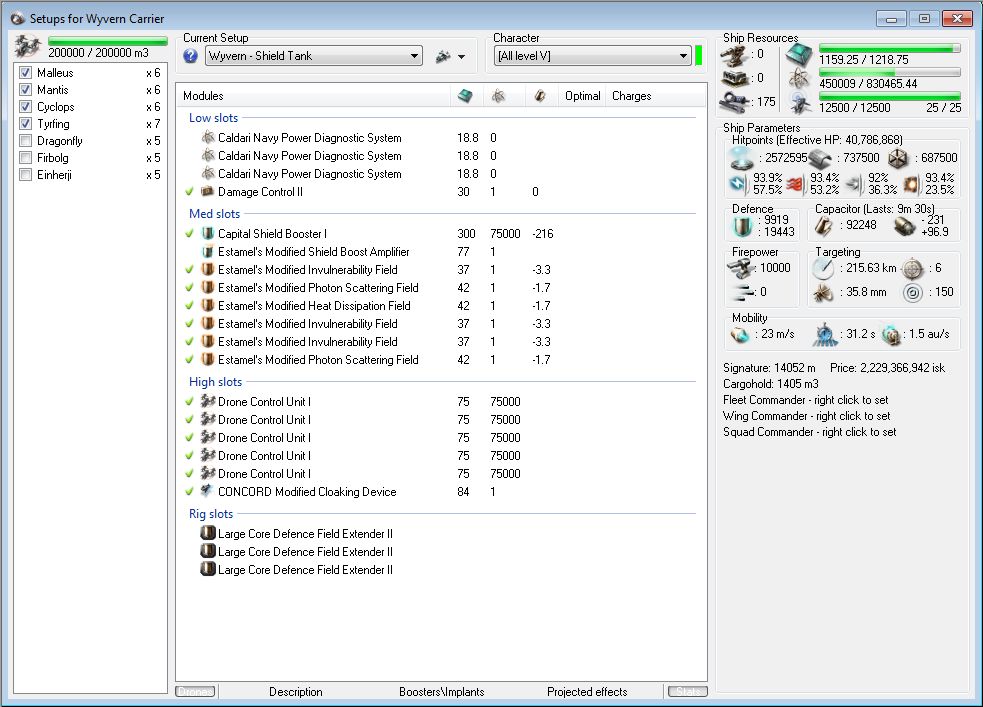
Task: Click the blue help question mark icon
Action: coord(191,56)
